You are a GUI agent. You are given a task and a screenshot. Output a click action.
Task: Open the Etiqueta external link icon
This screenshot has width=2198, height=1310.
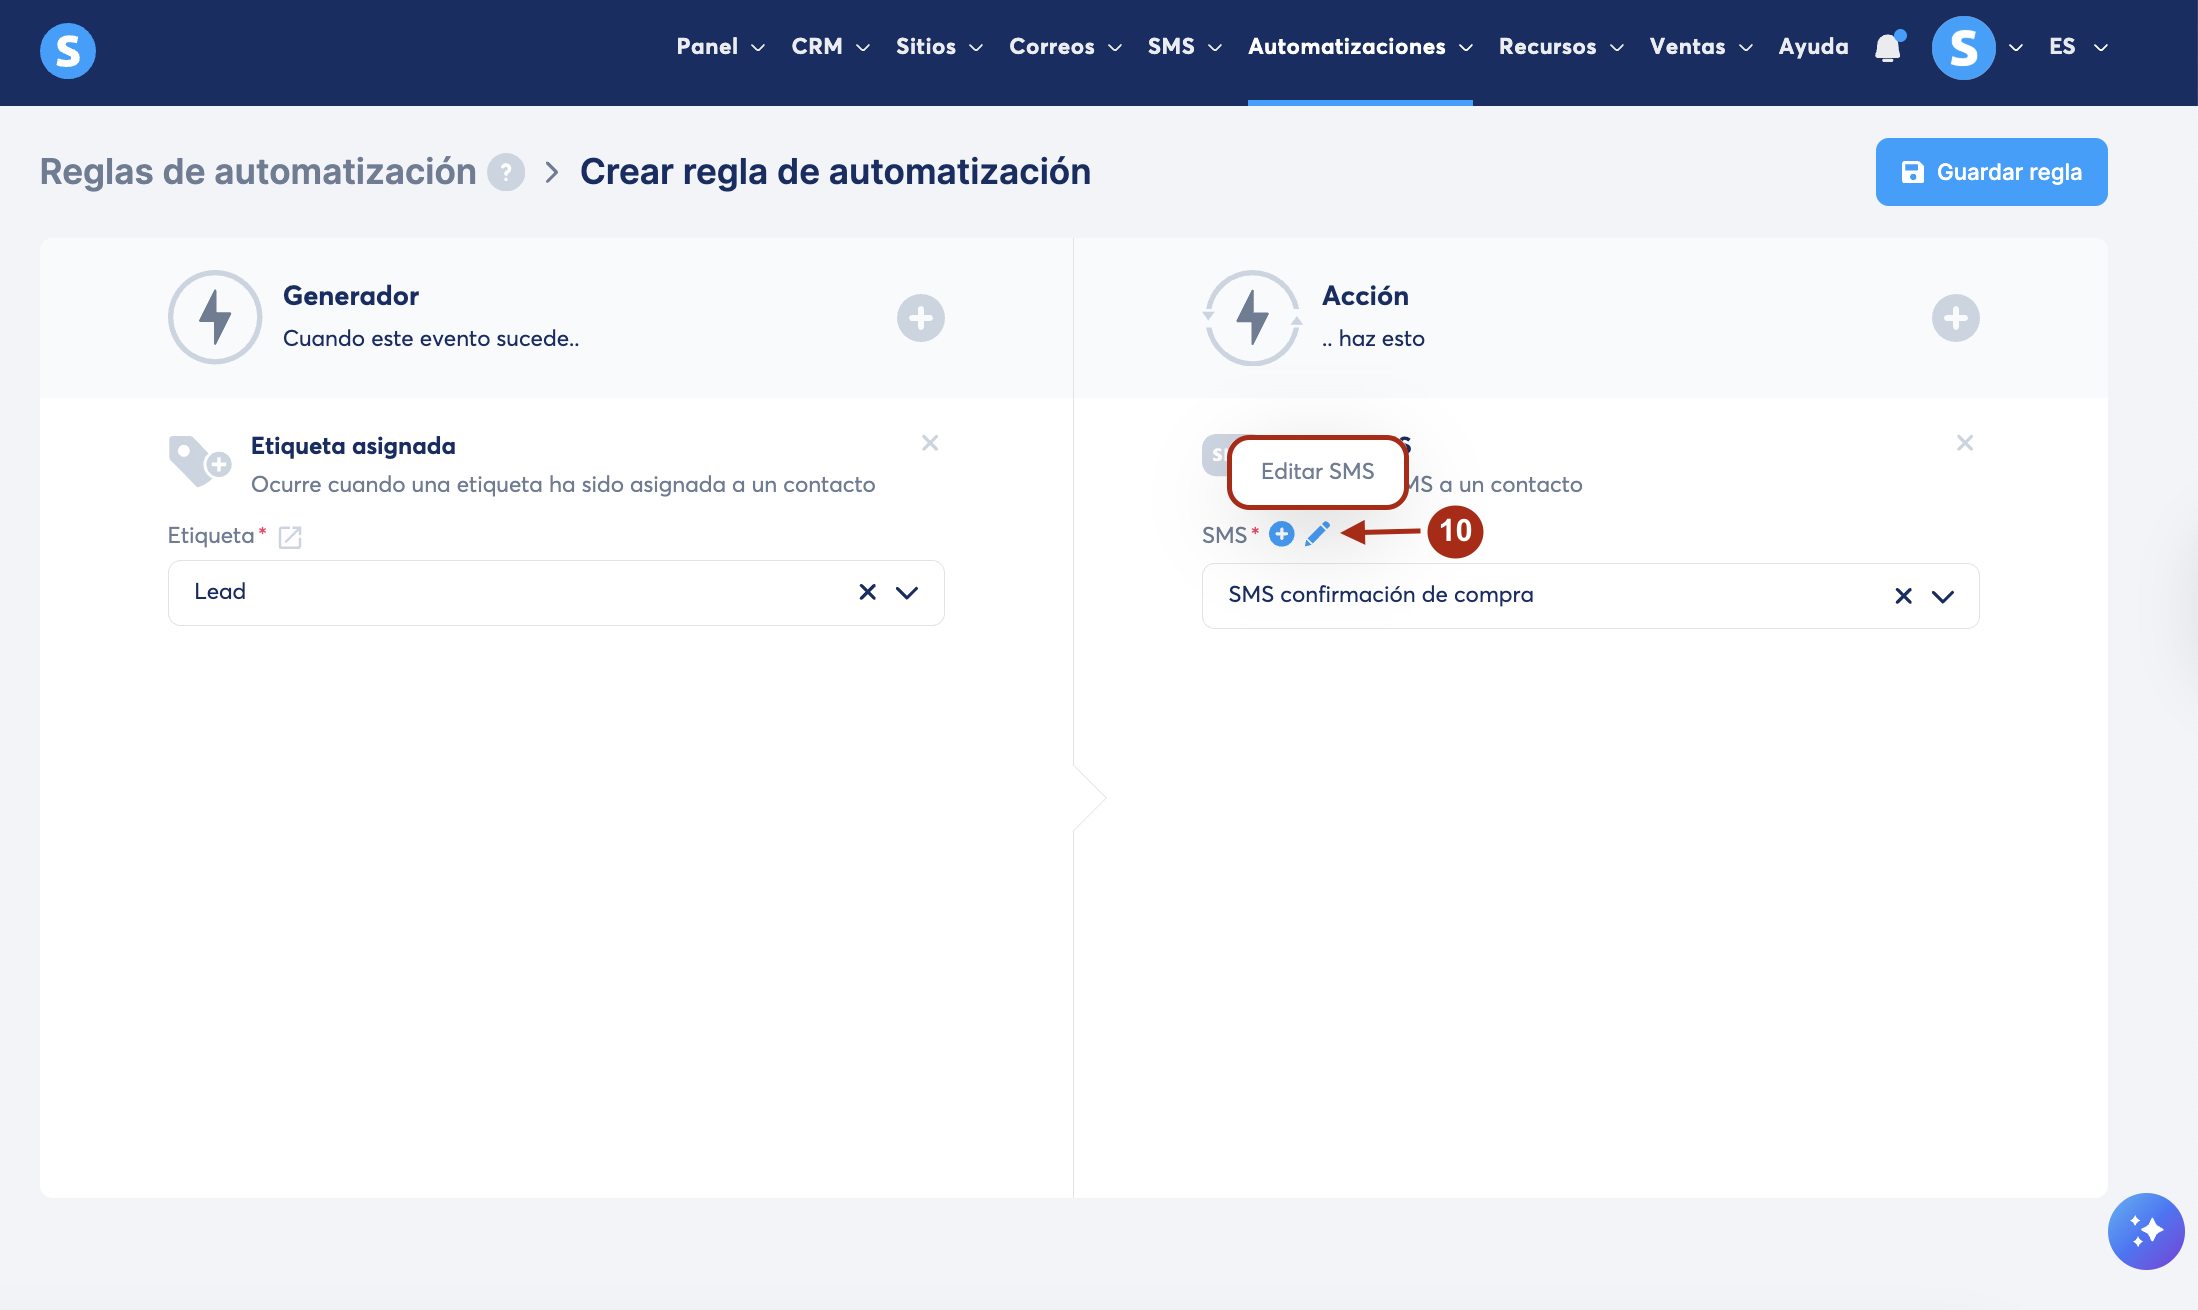click(290, 537)
